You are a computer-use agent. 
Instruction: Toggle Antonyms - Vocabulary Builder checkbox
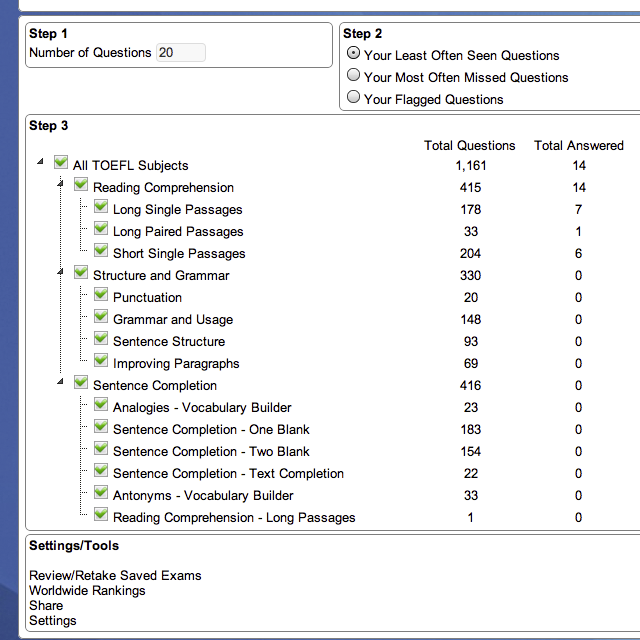(101, 493)
